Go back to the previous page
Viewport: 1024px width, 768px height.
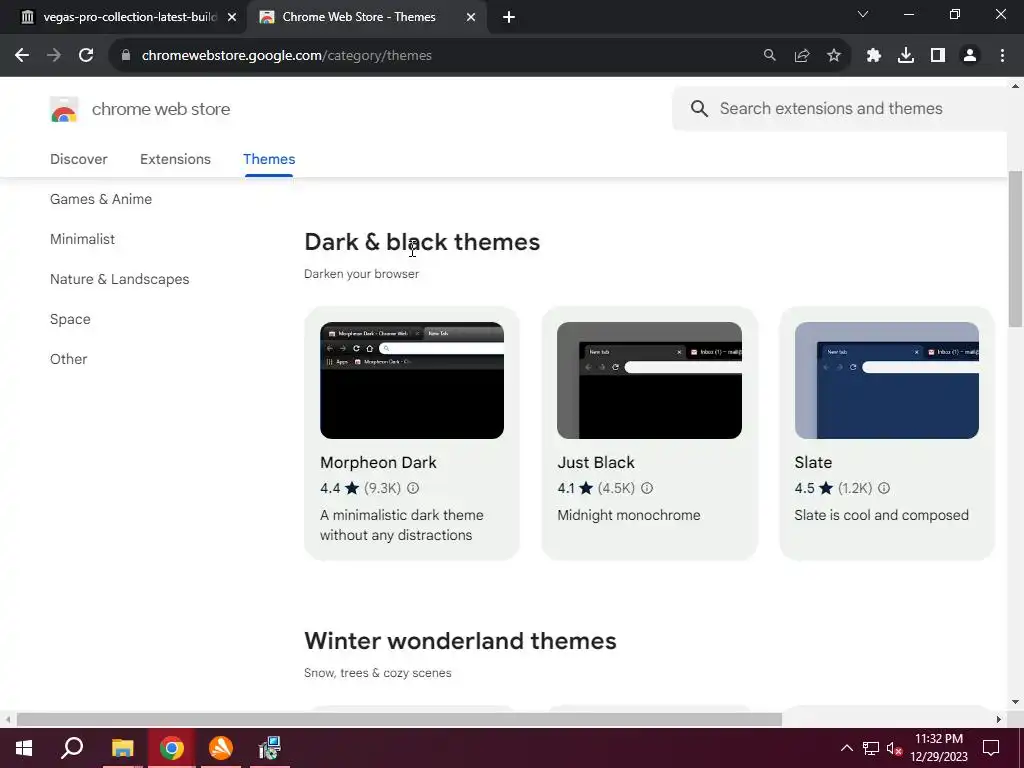point(22,56)
